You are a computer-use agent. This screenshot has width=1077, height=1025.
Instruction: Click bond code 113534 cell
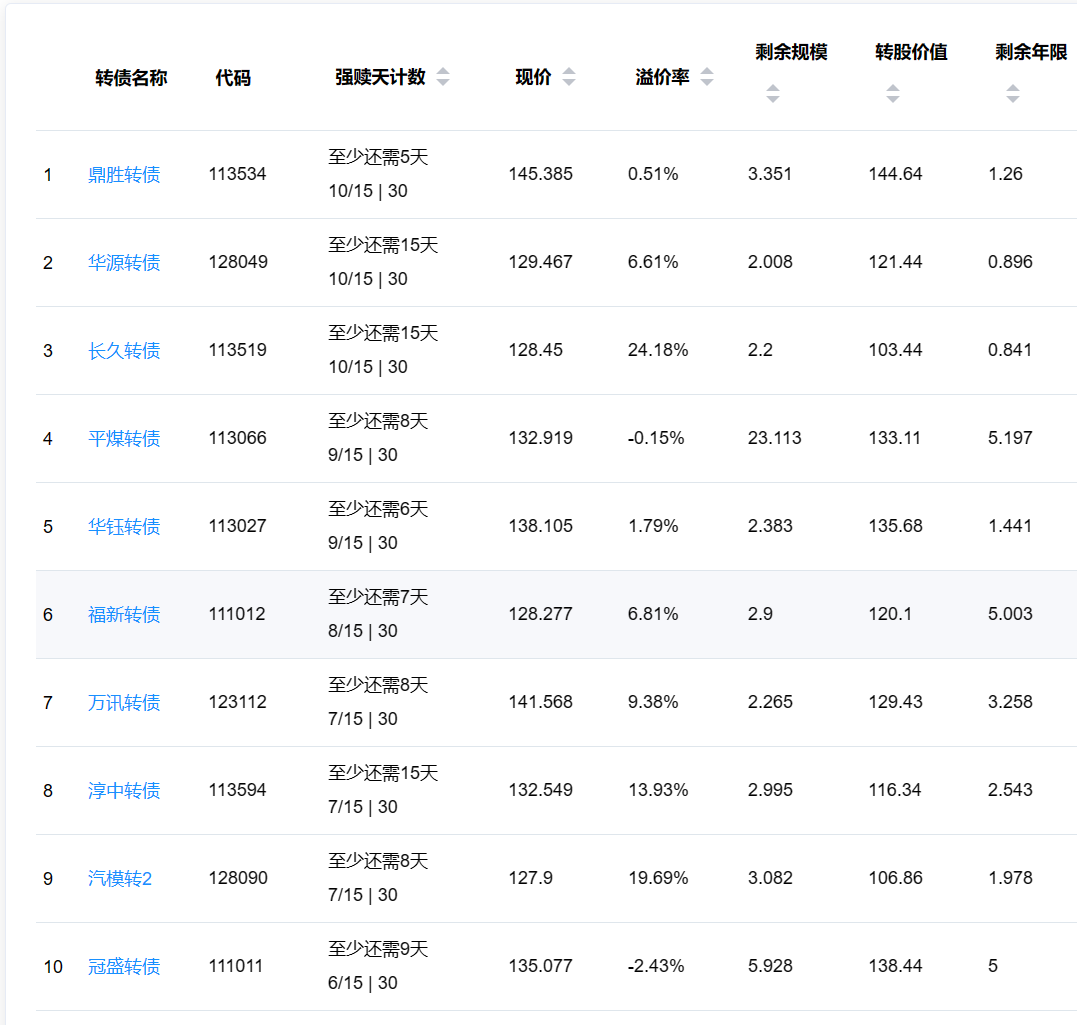[238, 174]
